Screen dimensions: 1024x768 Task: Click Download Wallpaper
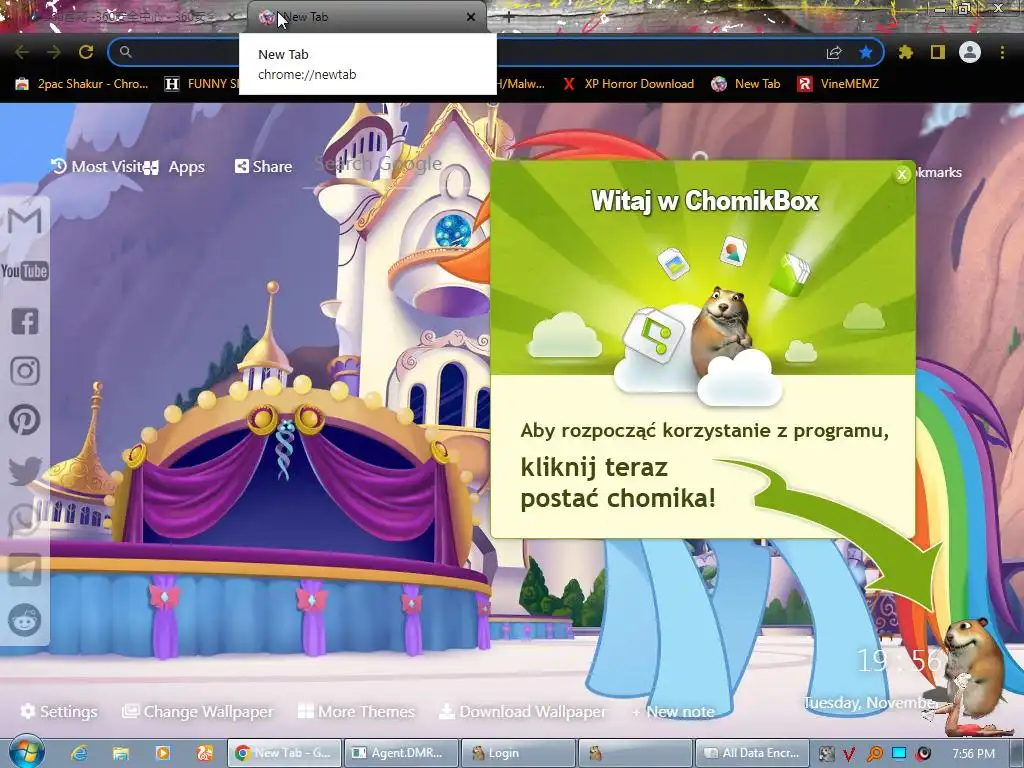tap(522, 711)
